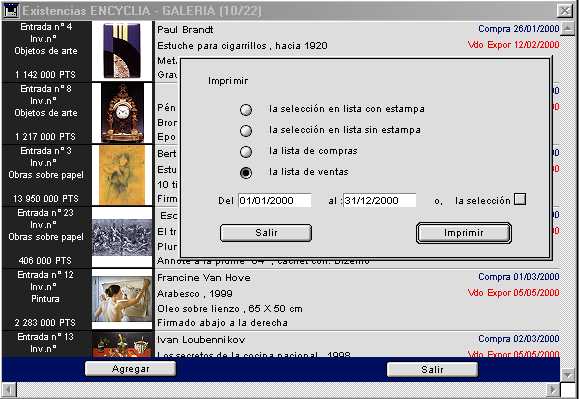This screenshot has width=579, height=399.
Task: Click 'Entrada n° 8' entry label
Action: point(46,89)
